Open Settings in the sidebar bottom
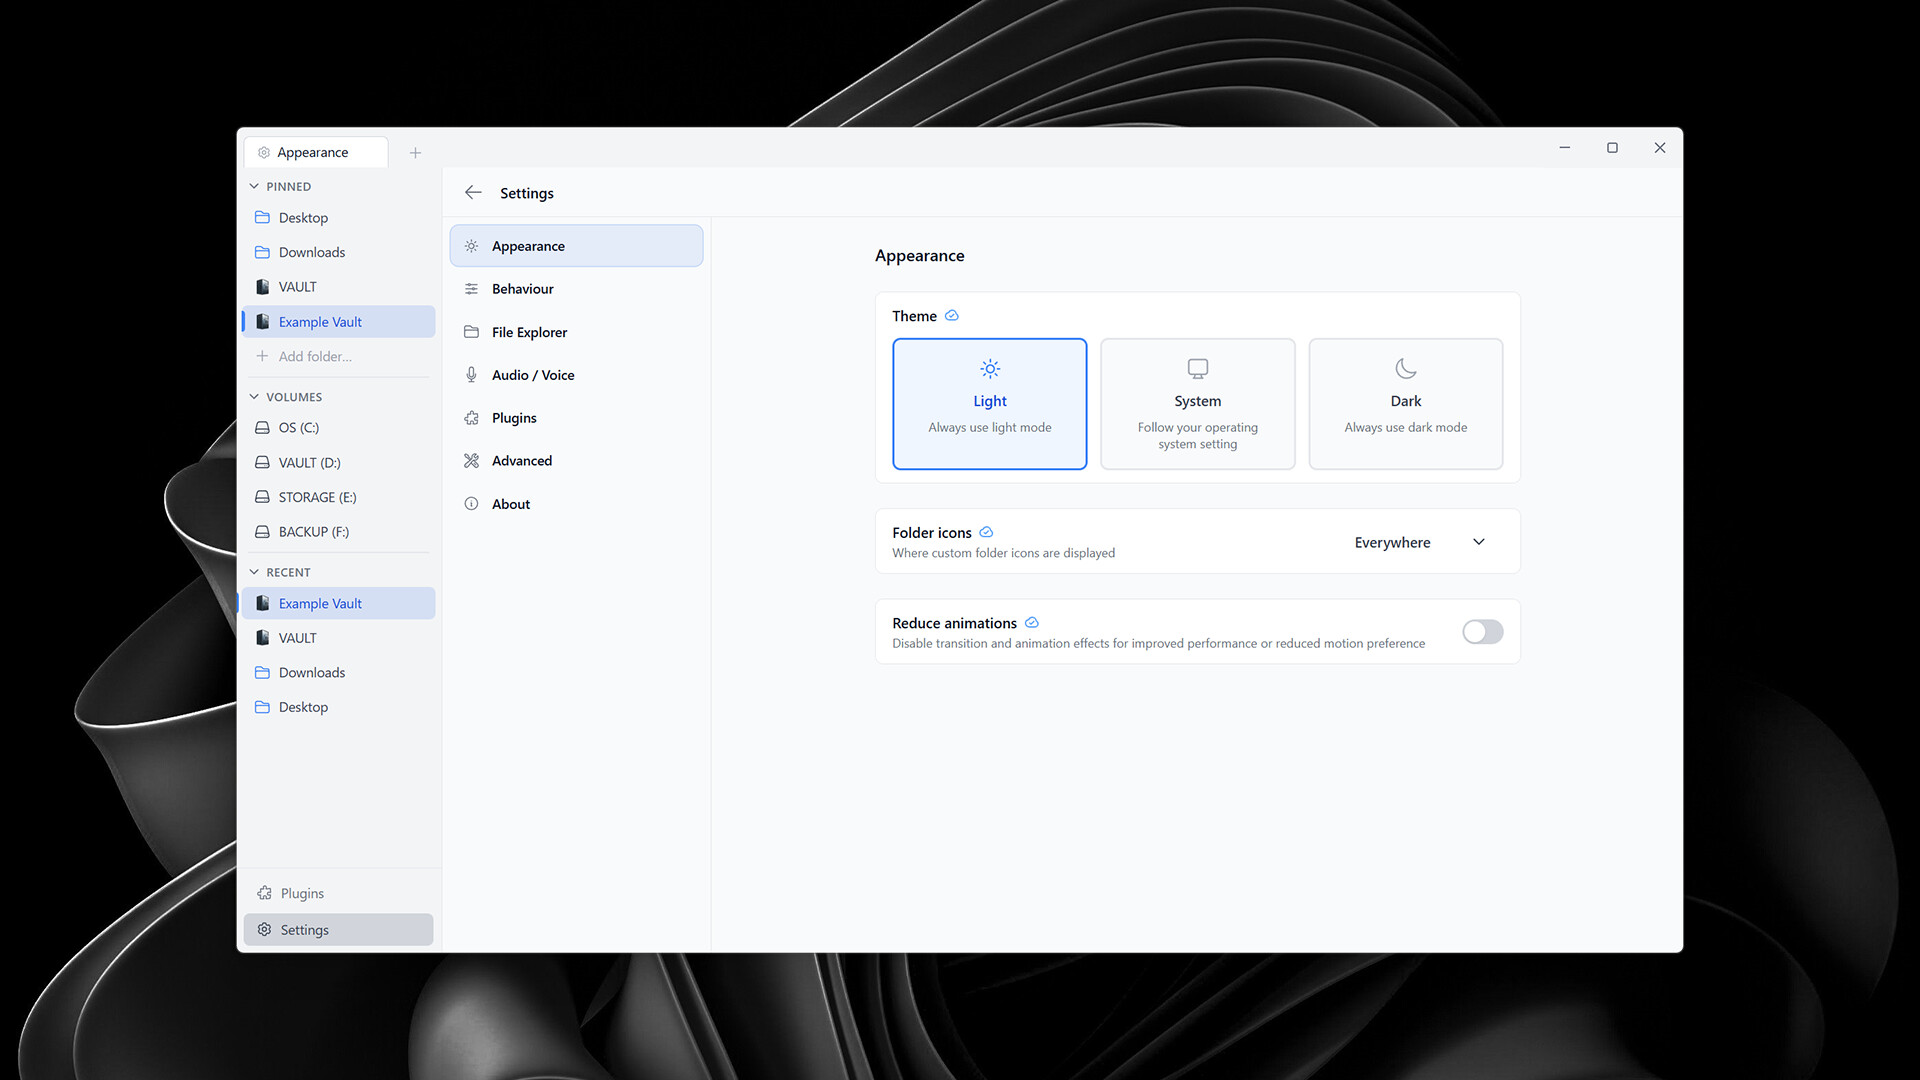 pyautogui.click(x=304, y=930)
